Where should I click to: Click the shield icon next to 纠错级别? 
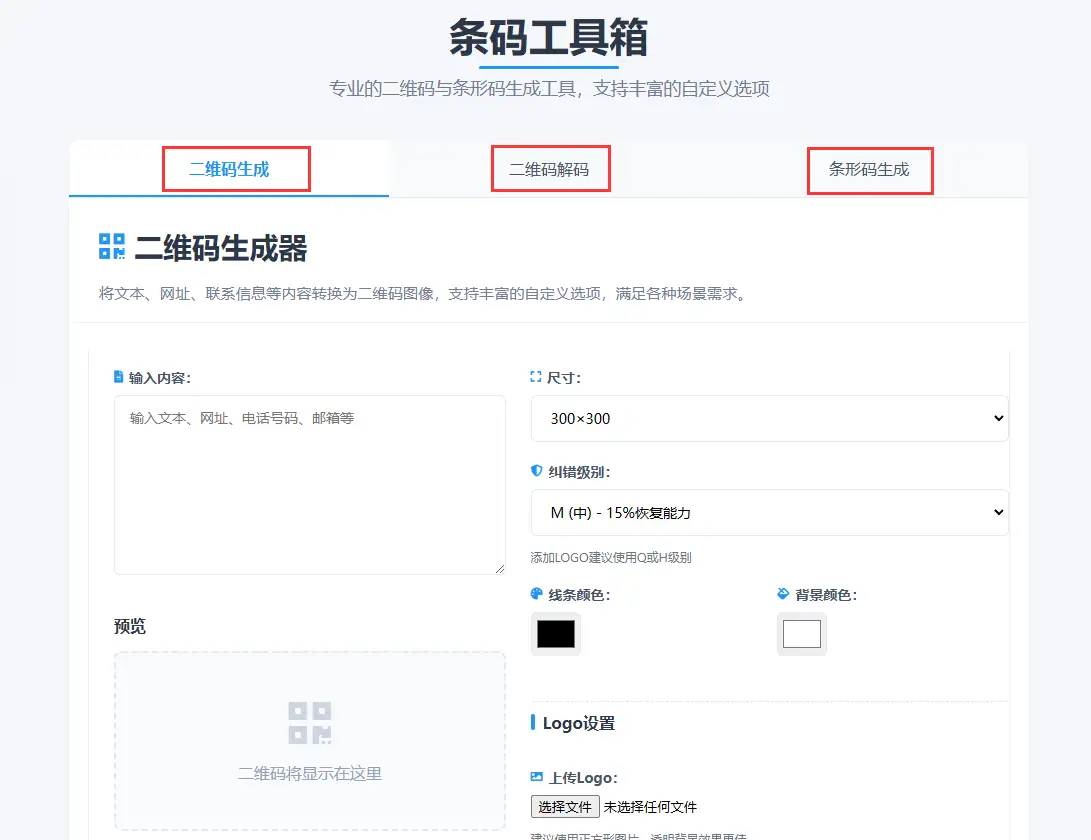[536, 471]
